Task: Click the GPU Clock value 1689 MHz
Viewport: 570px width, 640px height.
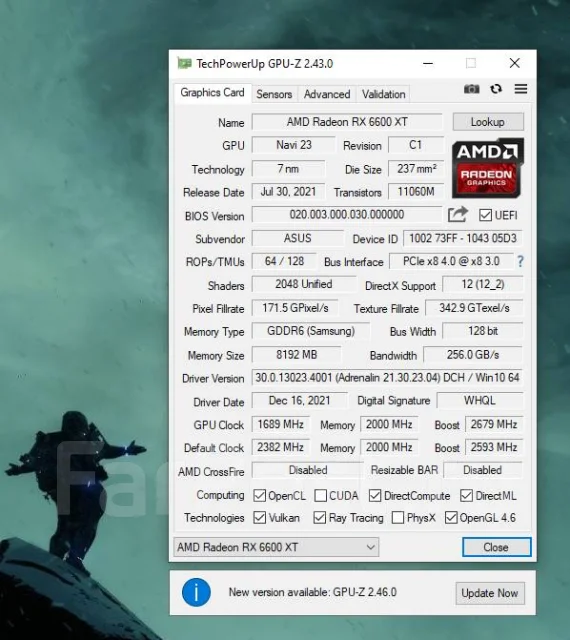Action: pyautogui.click(x=281, y=424)
